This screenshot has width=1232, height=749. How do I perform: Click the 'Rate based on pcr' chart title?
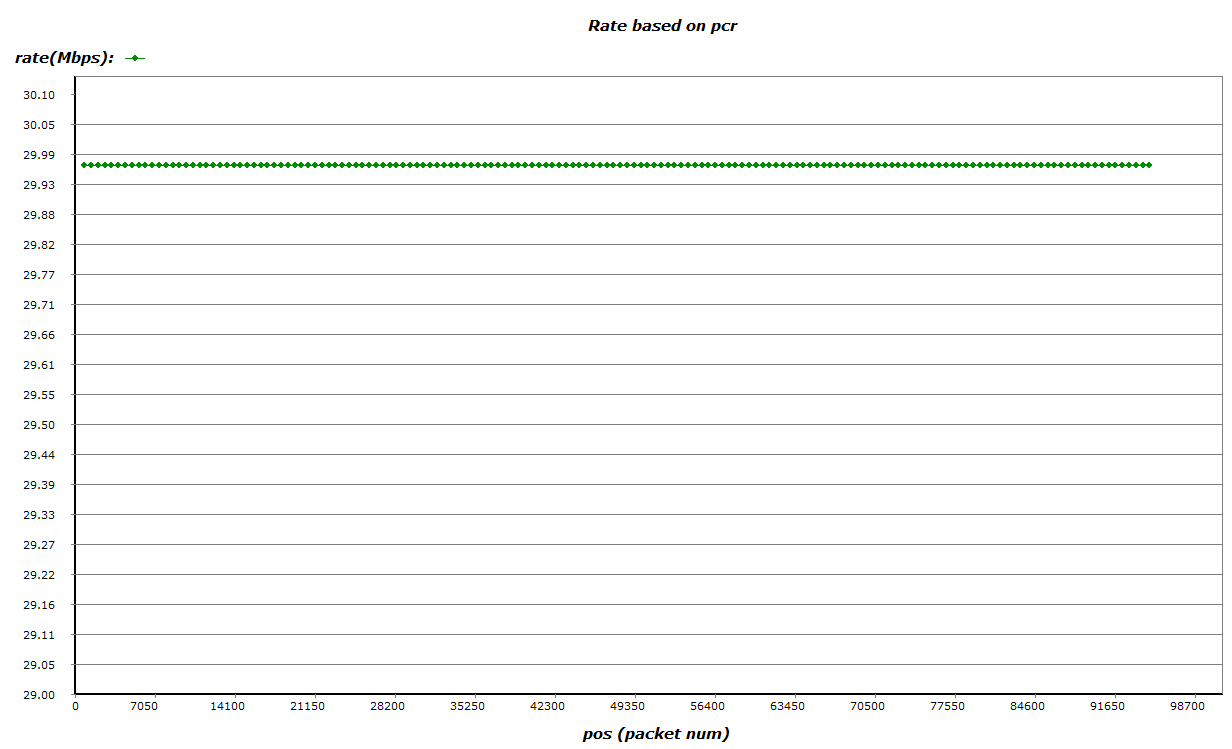[662, 26]
